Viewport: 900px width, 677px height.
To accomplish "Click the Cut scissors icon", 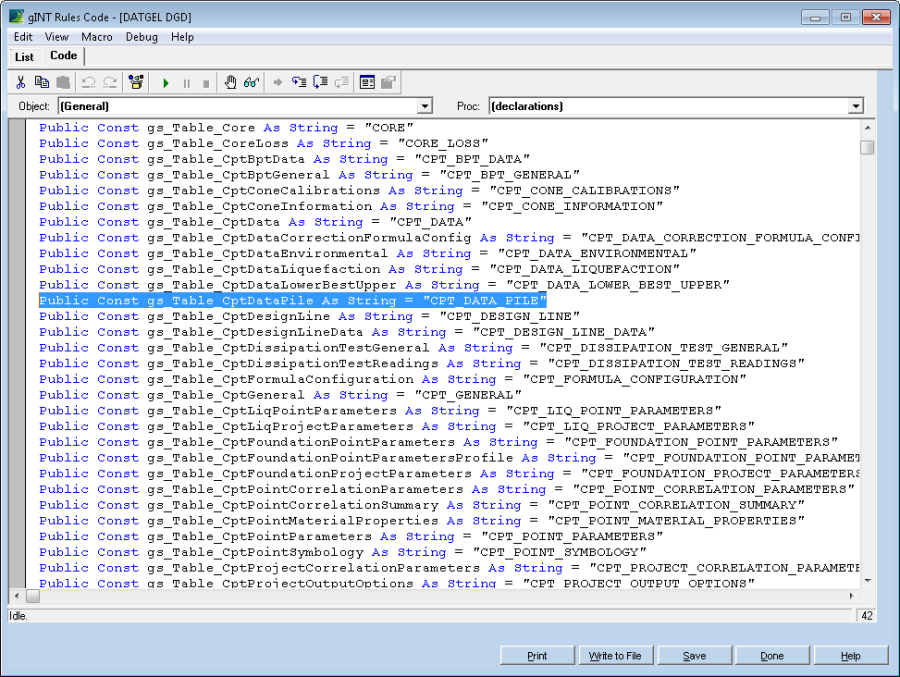I will 20,83.
